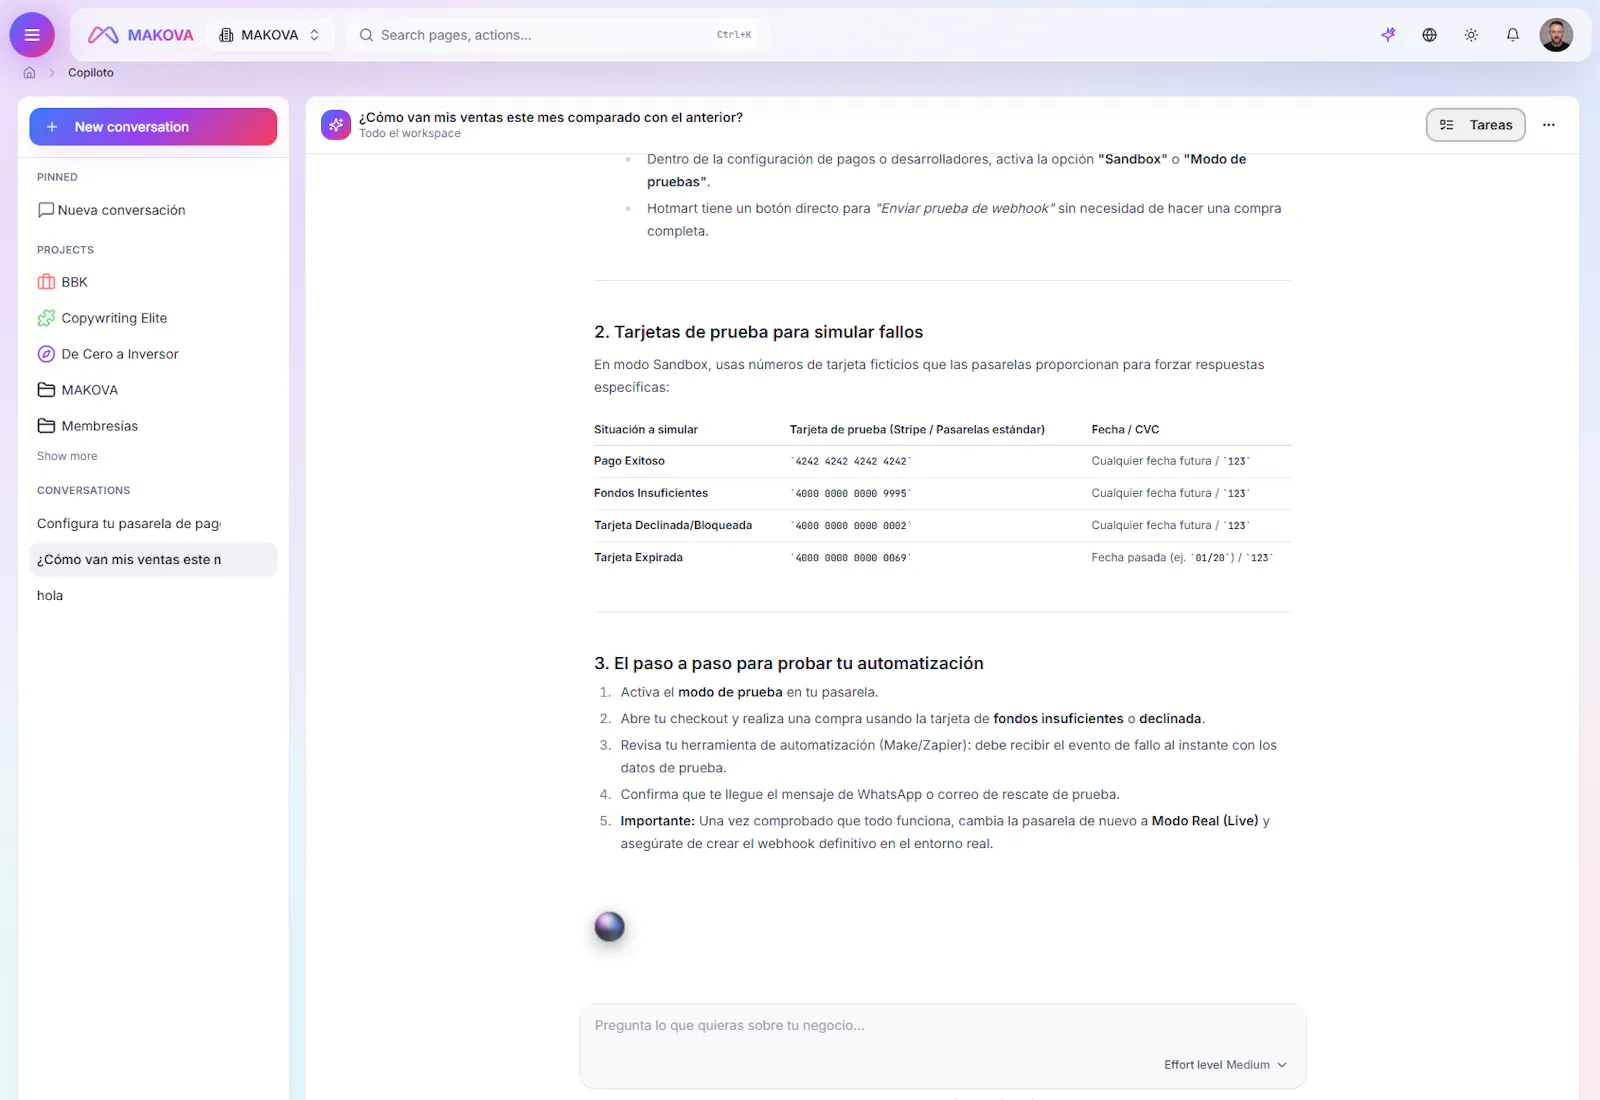Click the Pregunta lo que quieras input

(942, 1026)
